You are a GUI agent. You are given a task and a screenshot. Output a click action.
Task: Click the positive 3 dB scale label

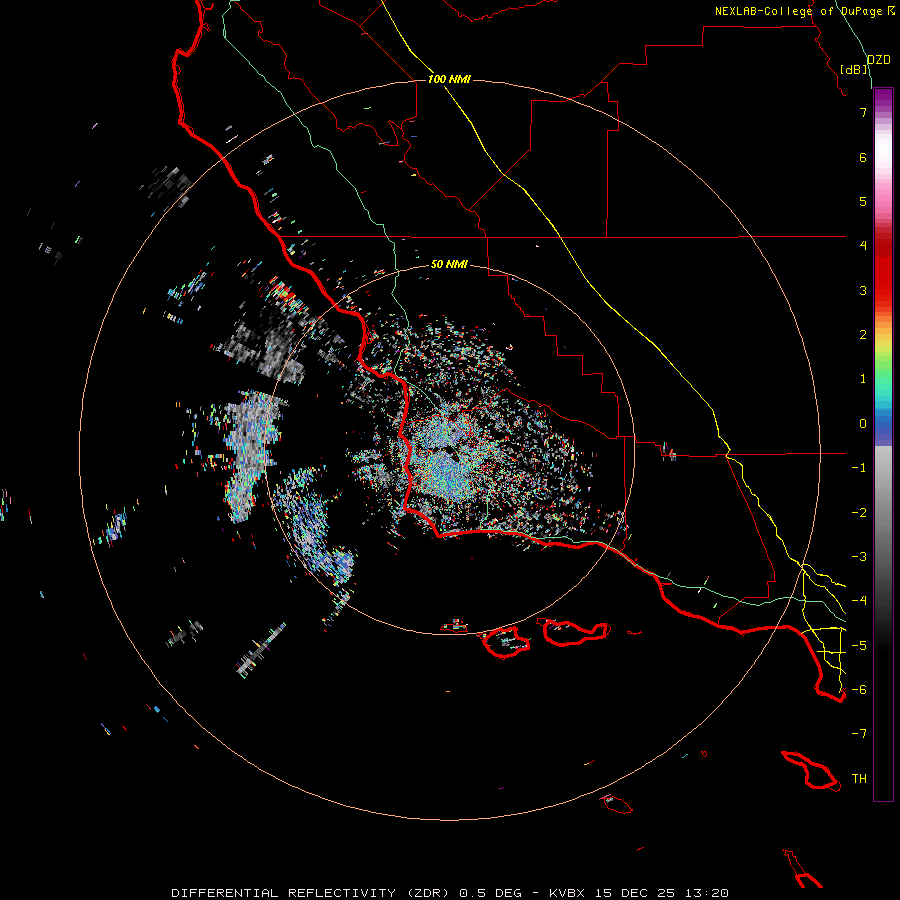point(863,290)
